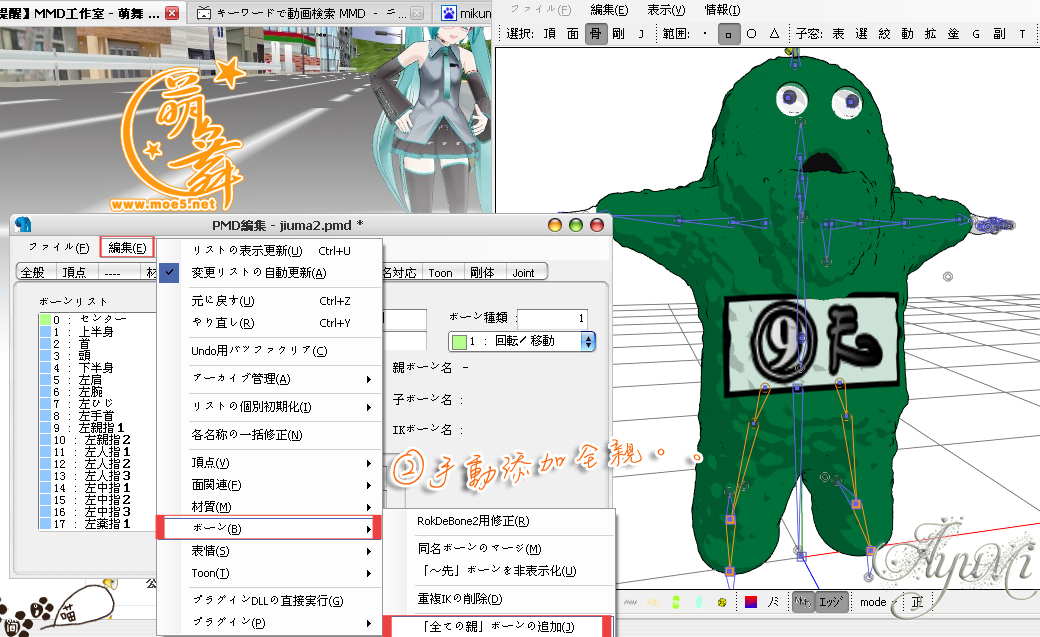The height and width of the screenshot is (637, 1040).
Task: Expand the リストの個別初期化(I) submenu
Action: point(269,407)
